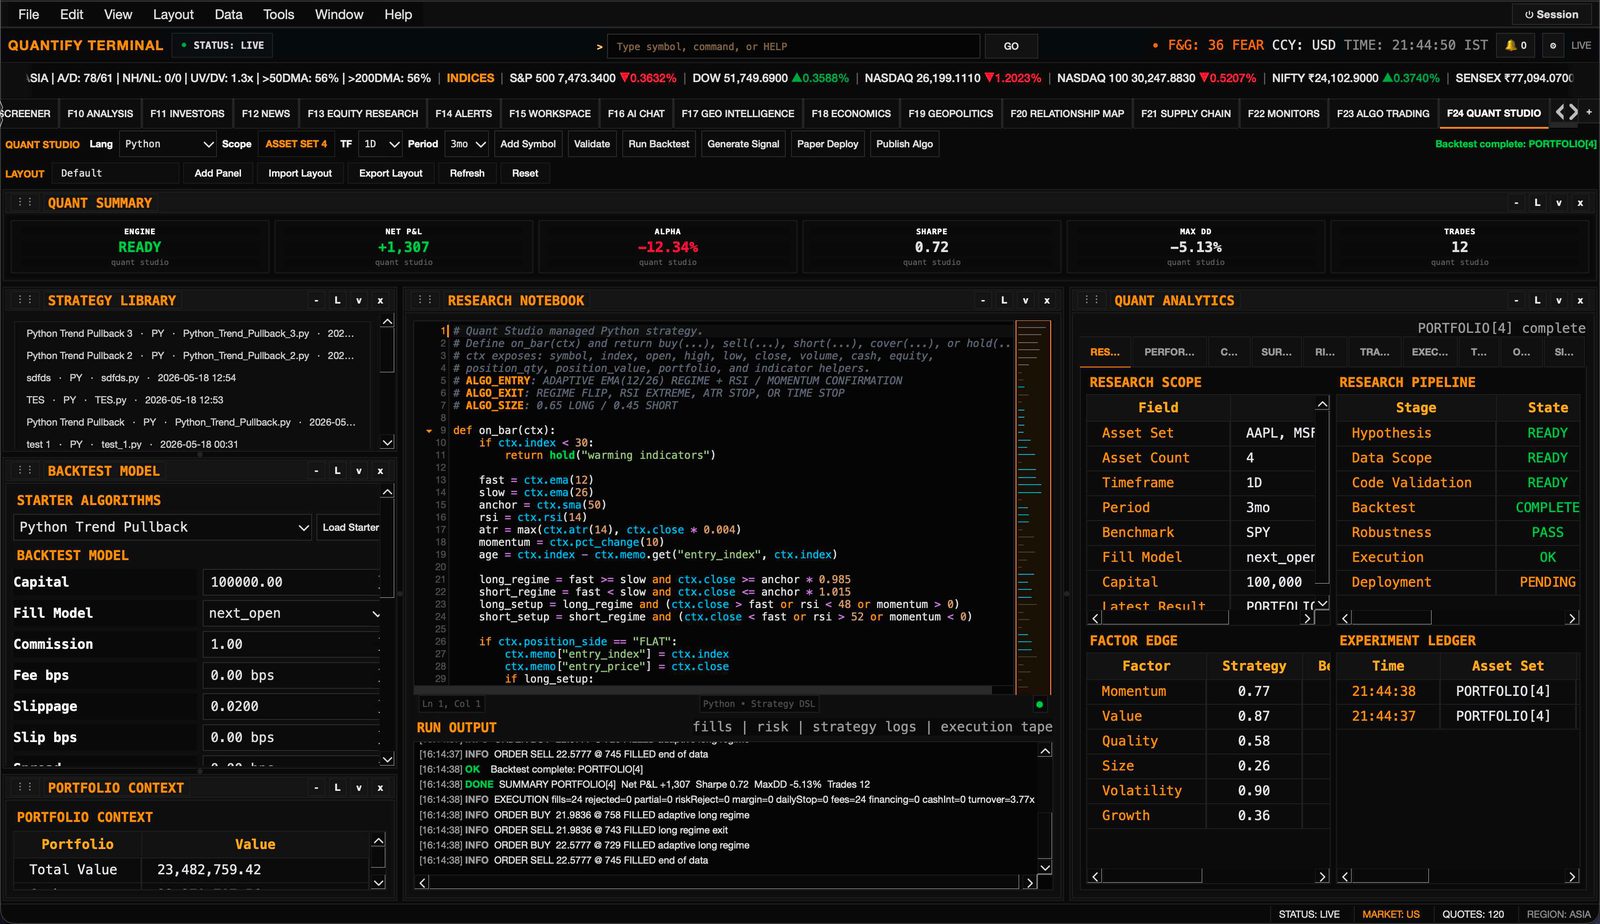Grab the Quant Analytics drag handle

(x=1092, y=301)
